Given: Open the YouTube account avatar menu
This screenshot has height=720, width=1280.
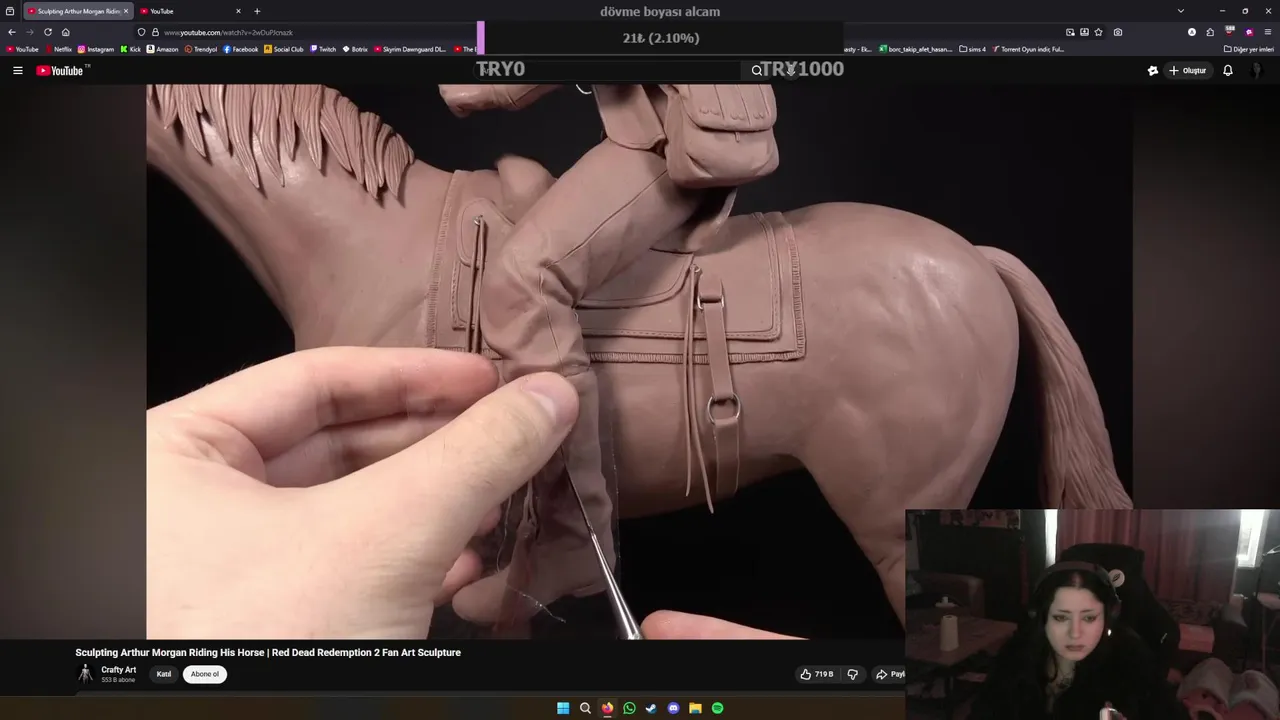Looking at the screenshot, I should (x=1259, y=71).
